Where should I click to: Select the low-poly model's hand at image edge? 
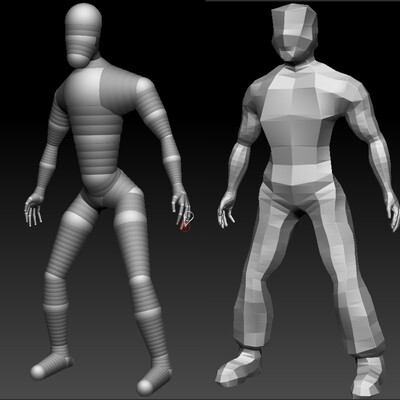[393, 212]
